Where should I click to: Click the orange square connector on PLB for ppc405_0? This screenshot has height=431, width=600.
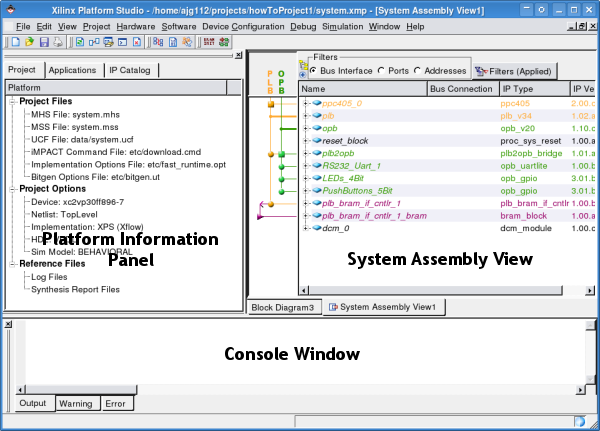click(271, 104)
